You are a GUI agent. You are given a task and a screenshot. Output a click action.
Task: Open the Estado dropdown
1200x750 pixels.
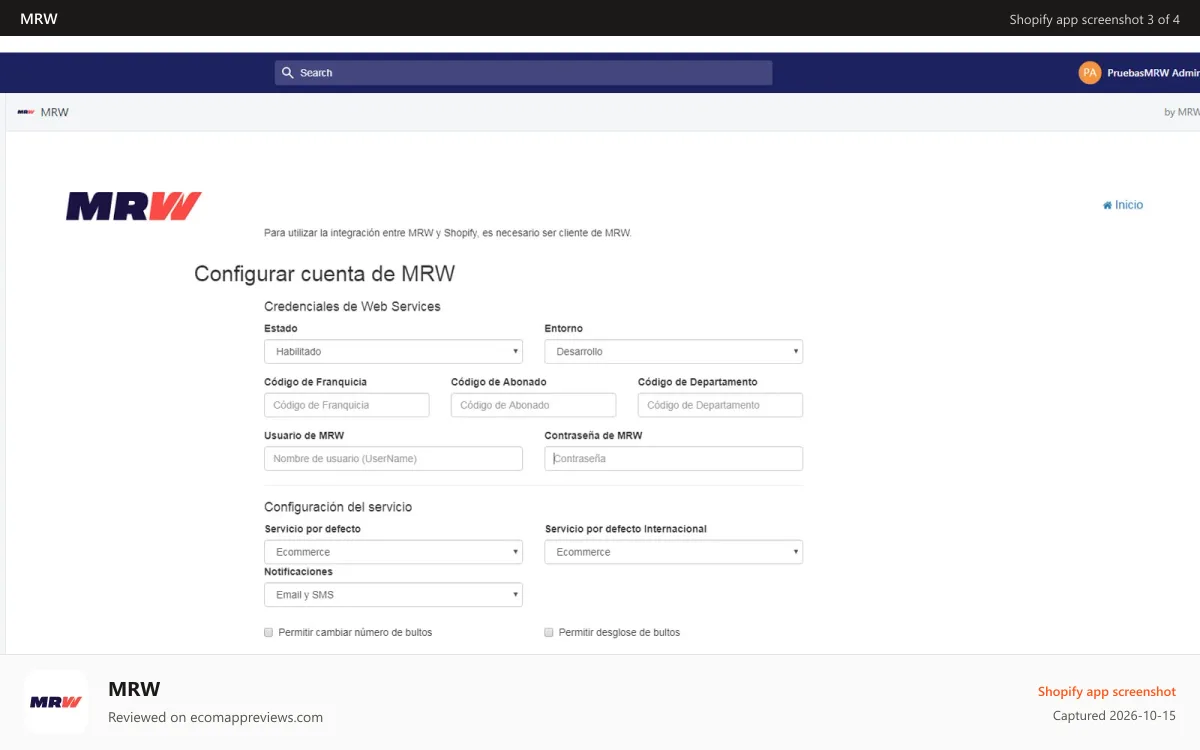click(393, 352)
